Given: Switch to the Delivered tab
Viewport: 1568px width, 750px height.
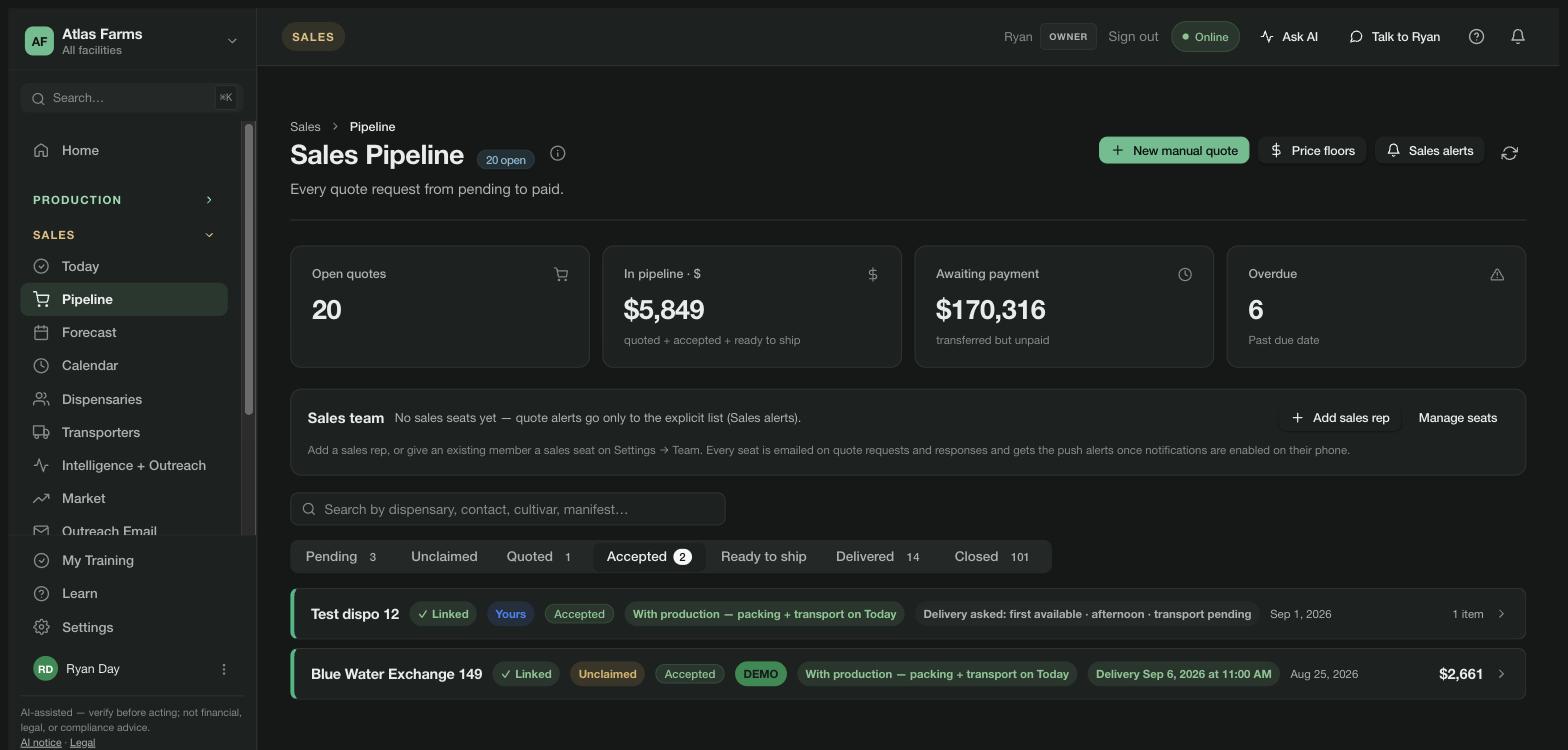Looking at the screenshot, I should pyautogui.click(x=878, y=557).
